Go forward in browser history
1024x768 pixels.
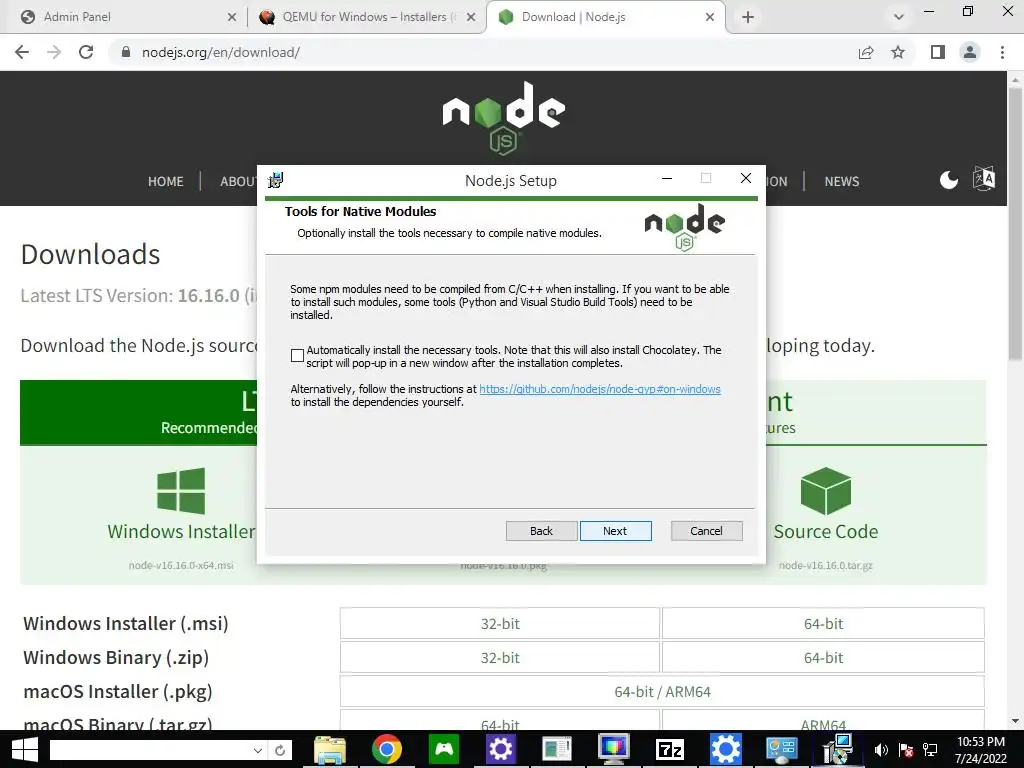[x=54, y=52]
